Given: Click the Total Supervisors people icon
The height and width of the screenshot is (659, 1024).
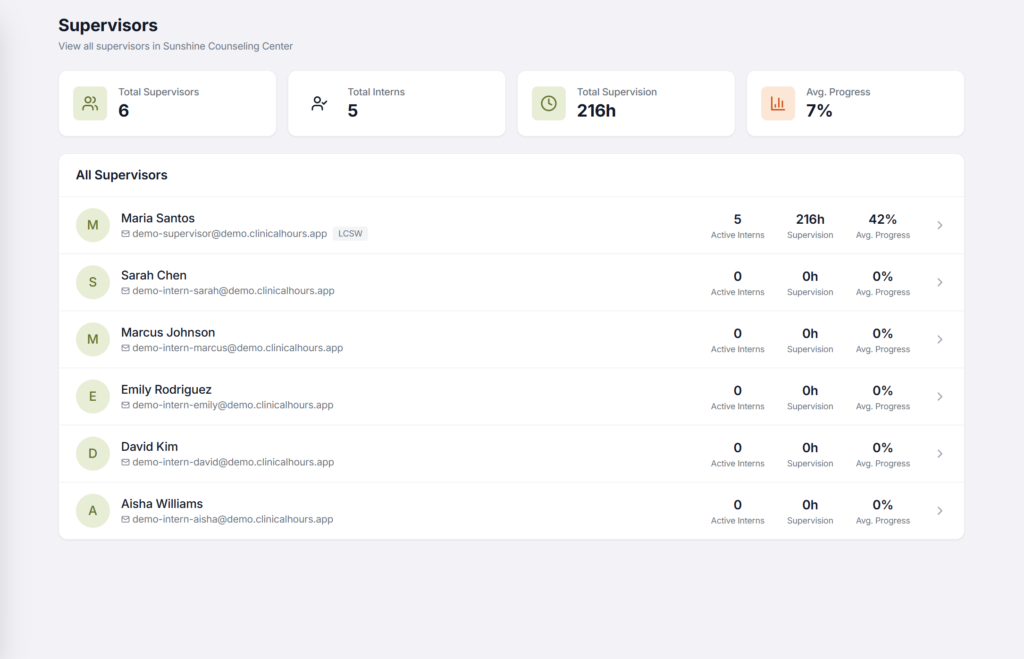Looking at the screenshot, I should [91, 103].
